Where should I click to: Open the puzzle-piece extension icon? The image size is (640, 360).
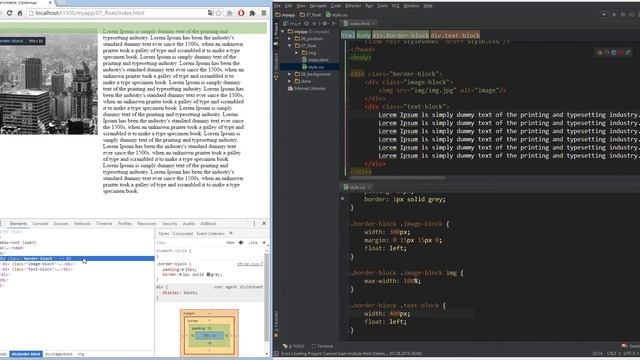pos(252,13)
